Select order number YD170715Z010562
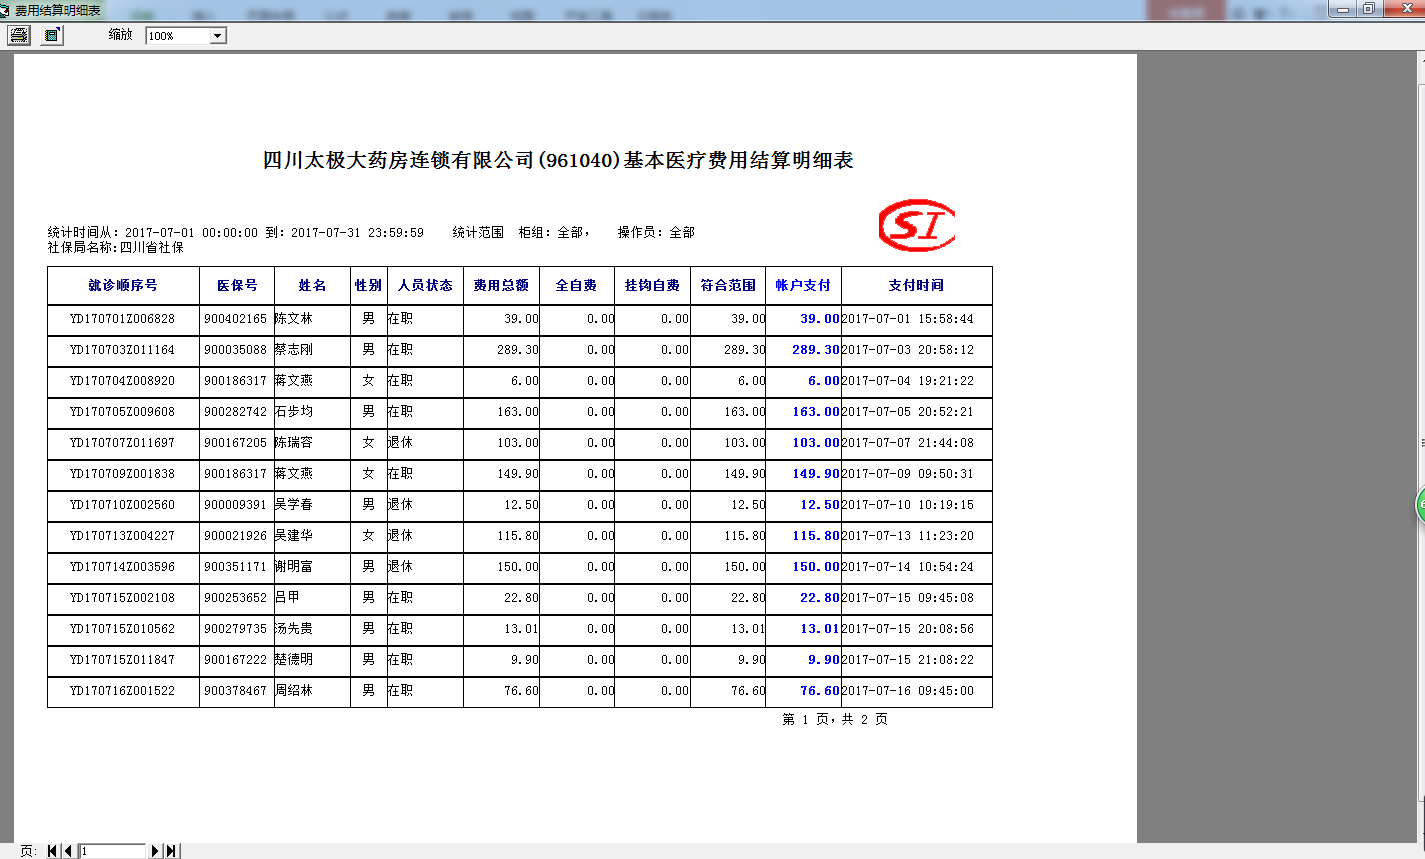 122,629
